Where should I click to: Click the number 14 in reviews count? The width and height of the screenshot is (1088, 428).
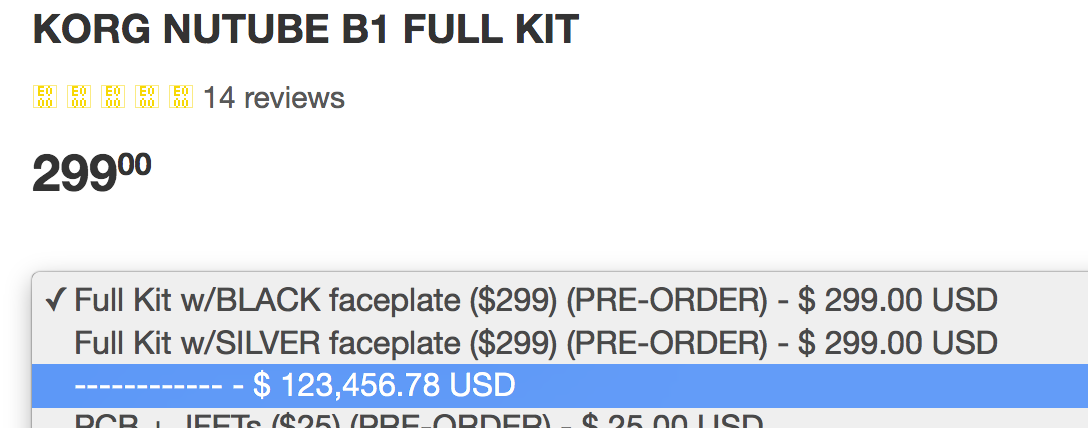[219, 98]
